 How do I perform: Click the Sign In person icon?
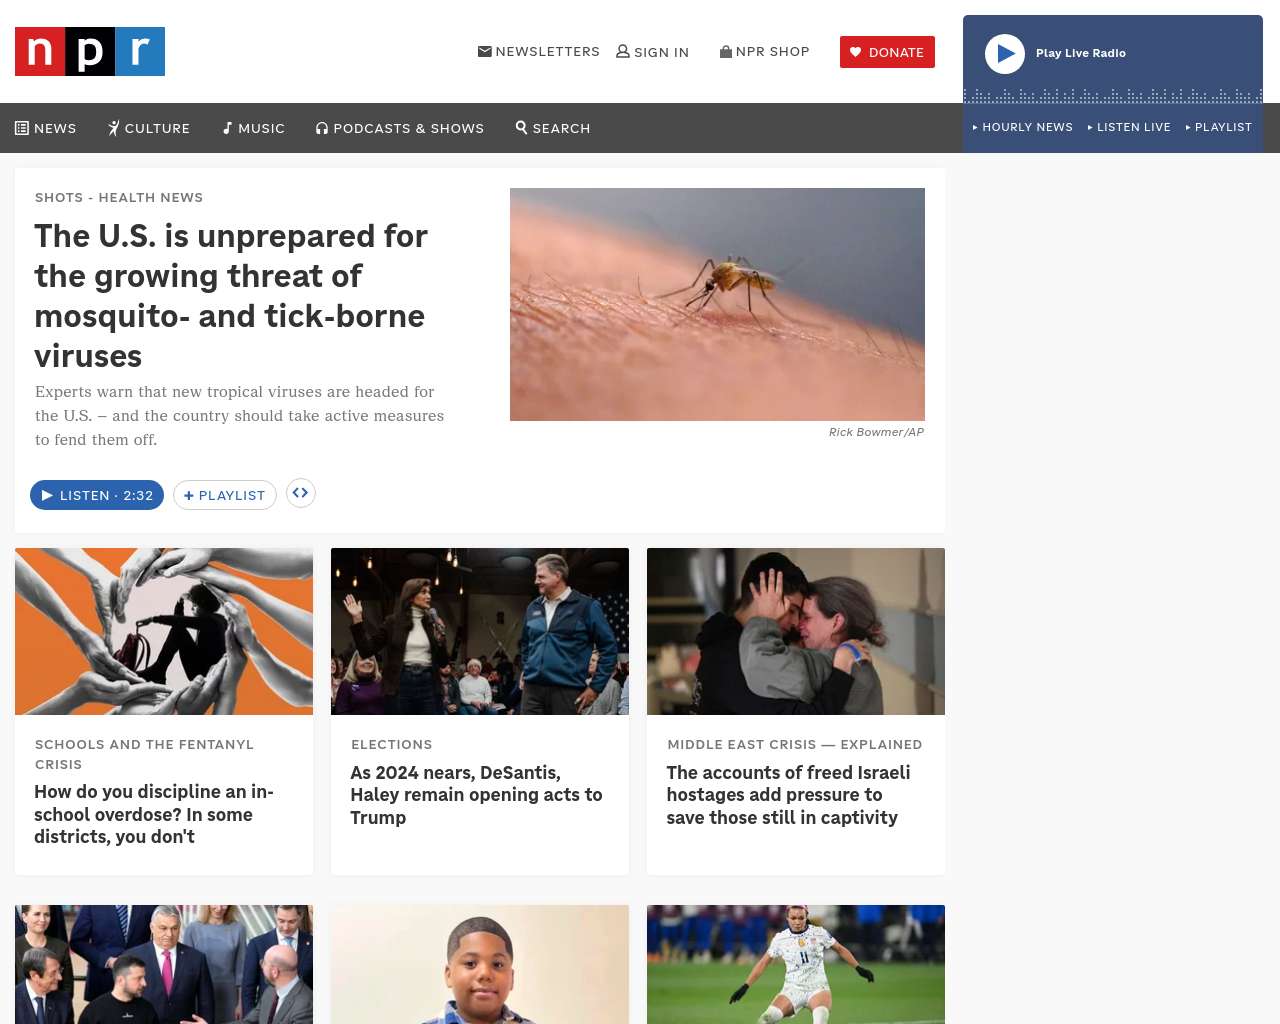623,51
